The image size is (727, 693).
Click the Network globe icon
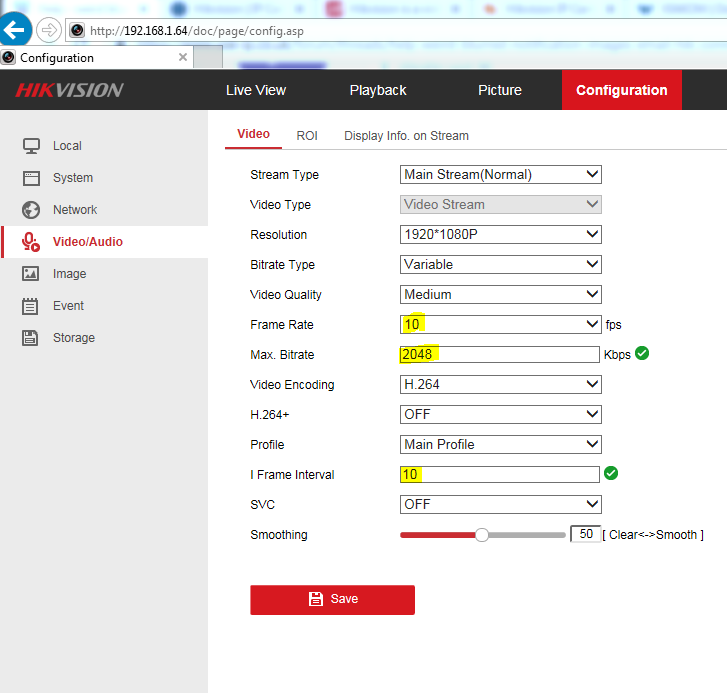pyautogui.click(x=31, y=210)
